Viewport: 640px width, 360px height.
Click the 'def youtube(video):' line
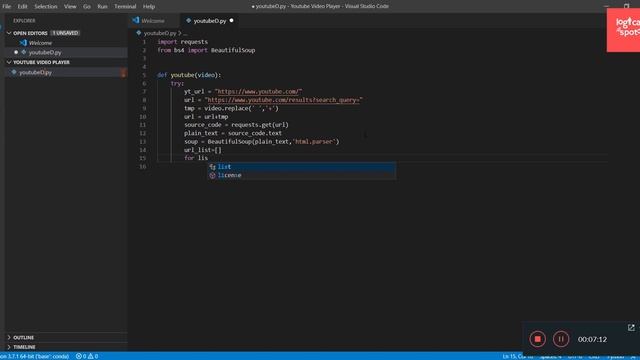(189, 75)
